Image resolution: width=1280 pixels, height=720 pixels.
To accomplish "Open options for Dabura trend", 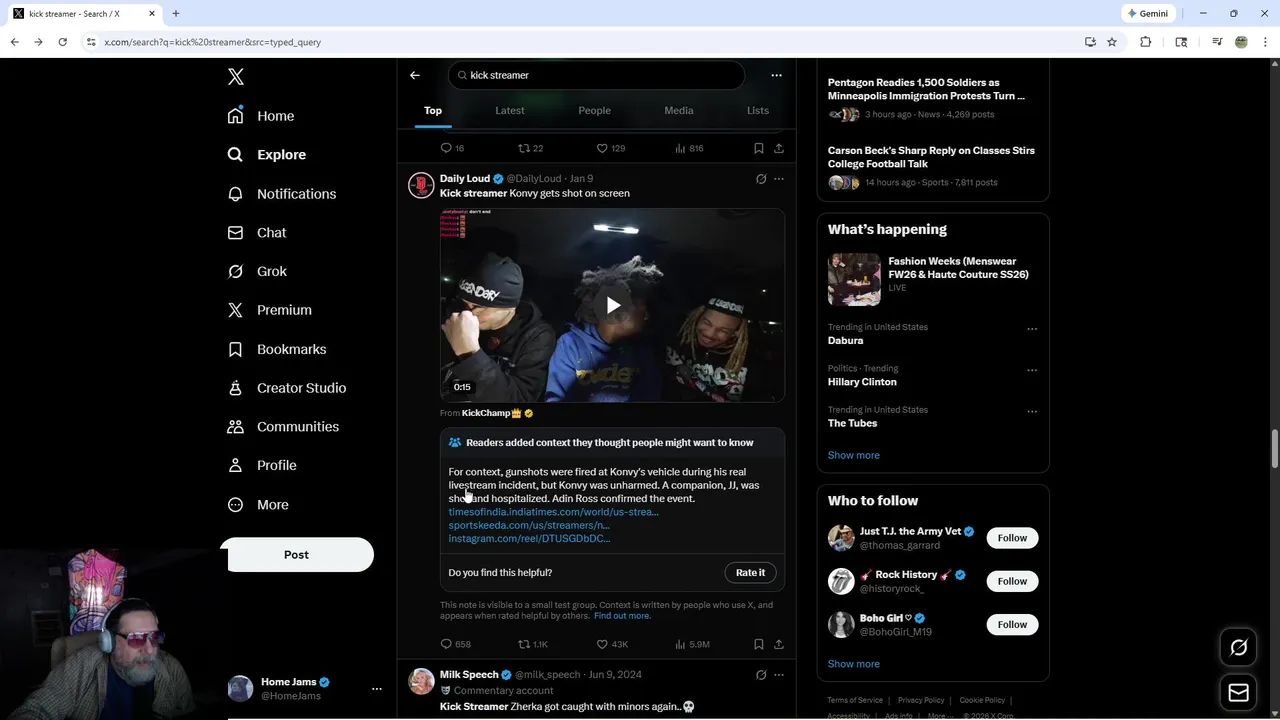I will click(1032, 329).
